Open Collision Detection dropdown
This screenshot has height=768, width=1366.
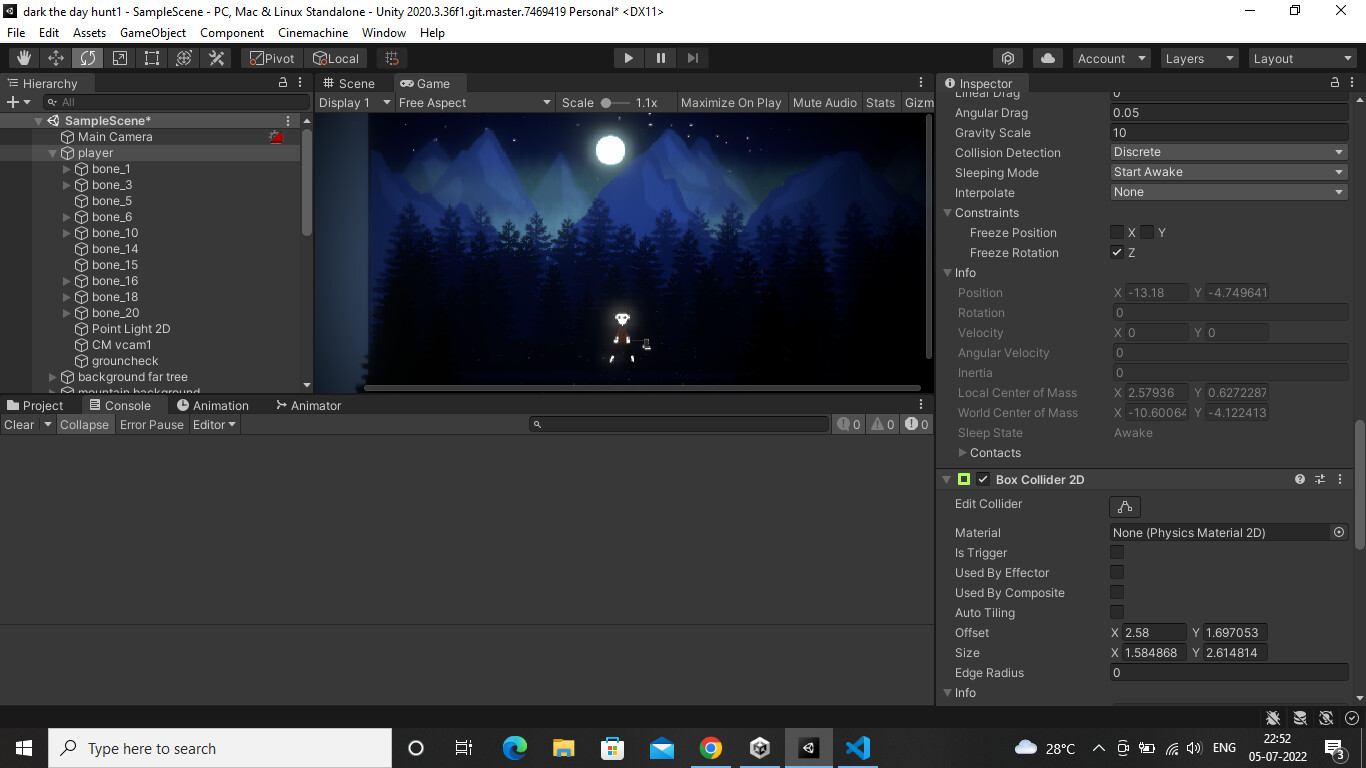click(1229, 152)
